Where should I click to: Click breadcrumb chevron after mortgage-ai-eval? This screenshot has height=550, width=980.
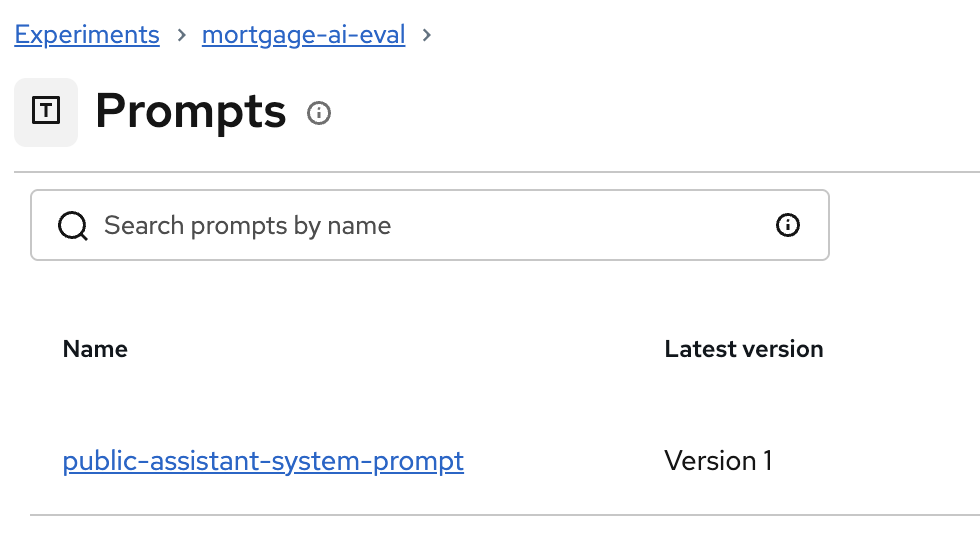tap(427, 35)
